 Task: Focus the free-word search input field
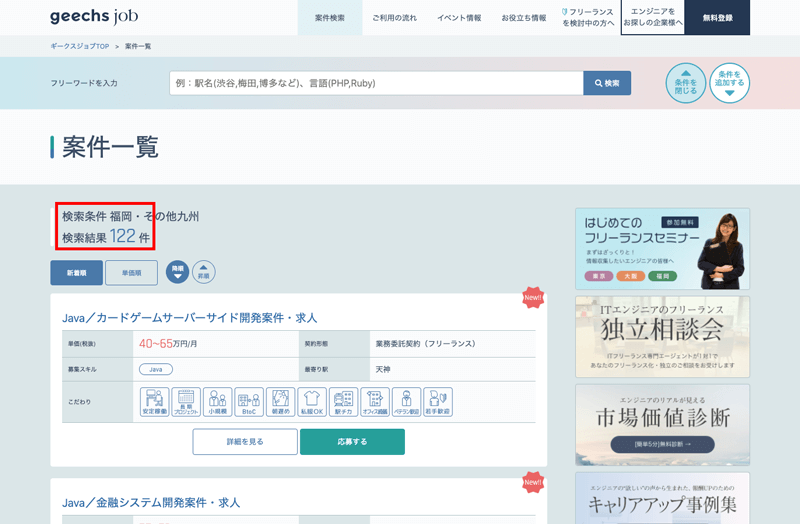(377, 83)
